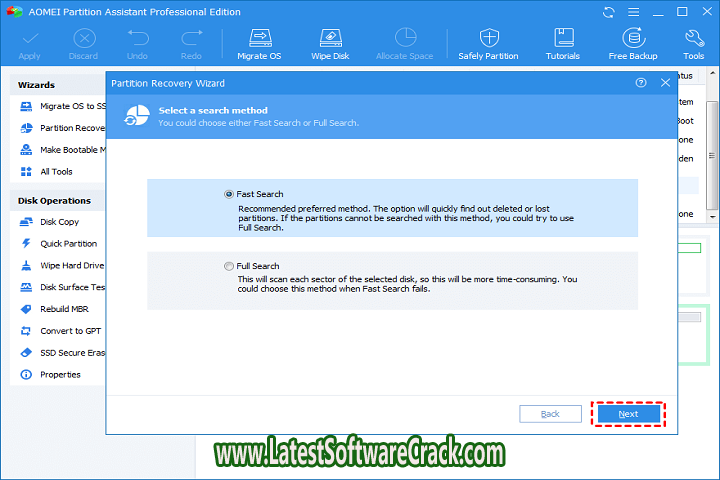Choose Quick Partition from Disk Operations
The height and width of the screenshot is (480, 720).
(68, 244)
